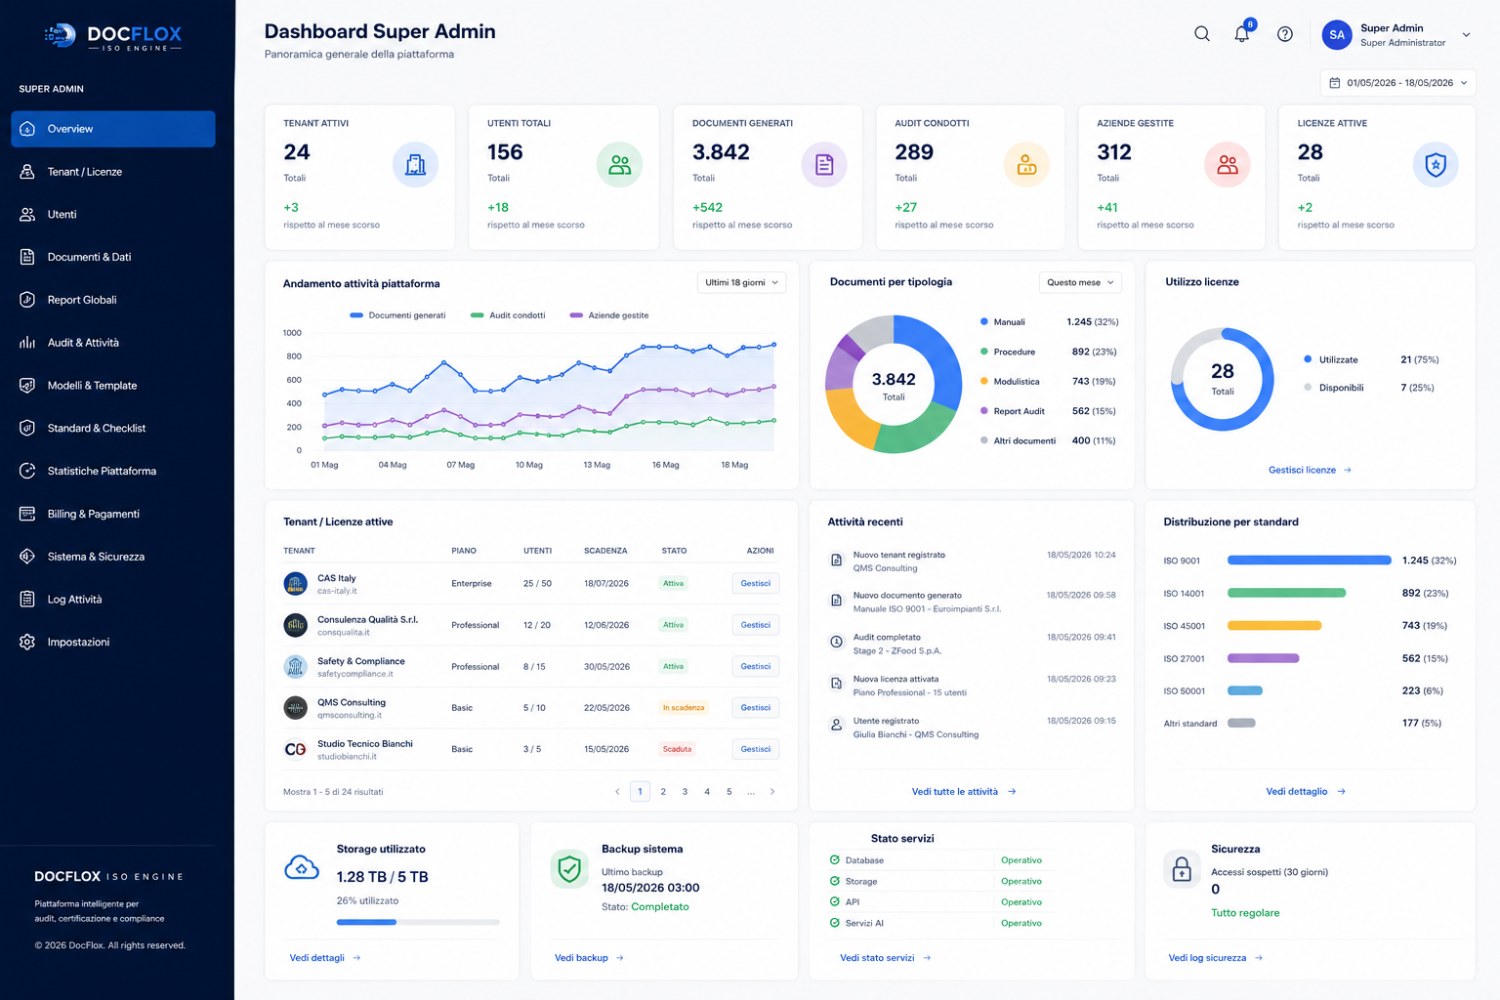Viewport: 1500px width, 1000px height.
Task: Open the Questo mese dropdown
Action: pos(1080,283)
